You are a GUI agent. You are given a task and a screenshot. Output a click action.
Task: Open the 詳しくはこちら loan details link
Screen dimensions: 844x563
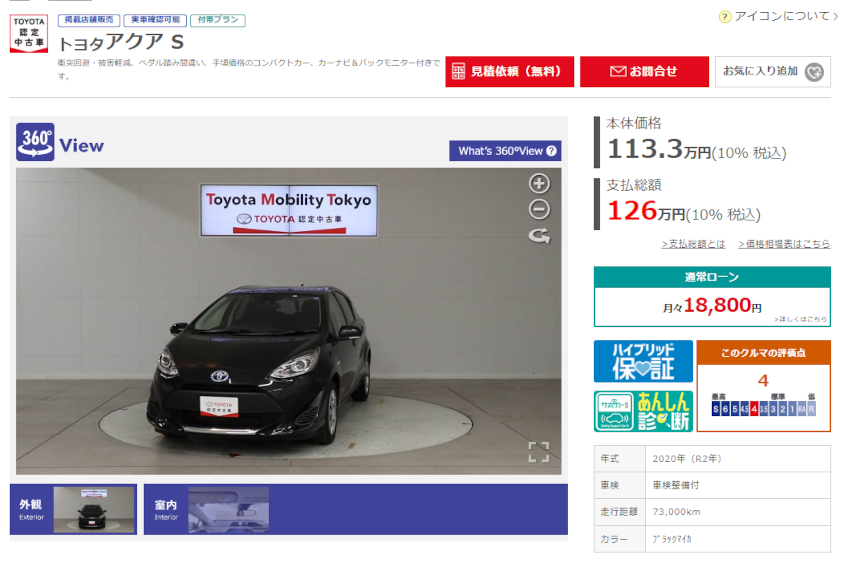(x=800, y=319)
